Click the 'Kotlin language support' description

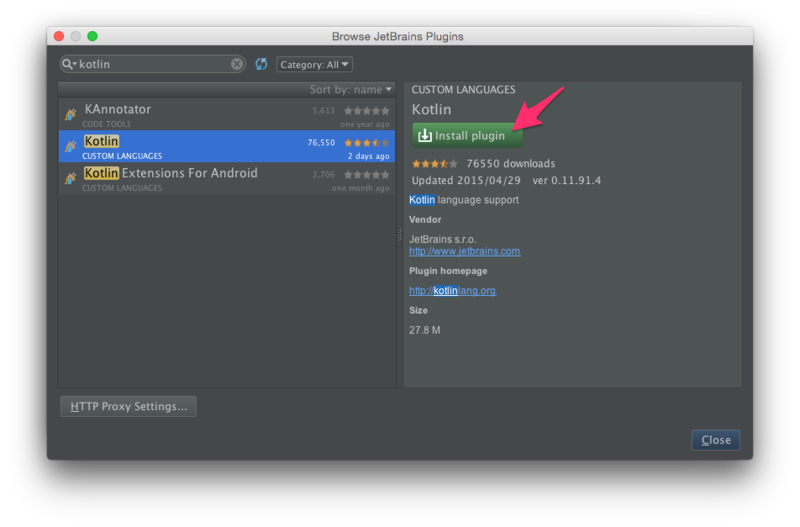pos(464,200)
